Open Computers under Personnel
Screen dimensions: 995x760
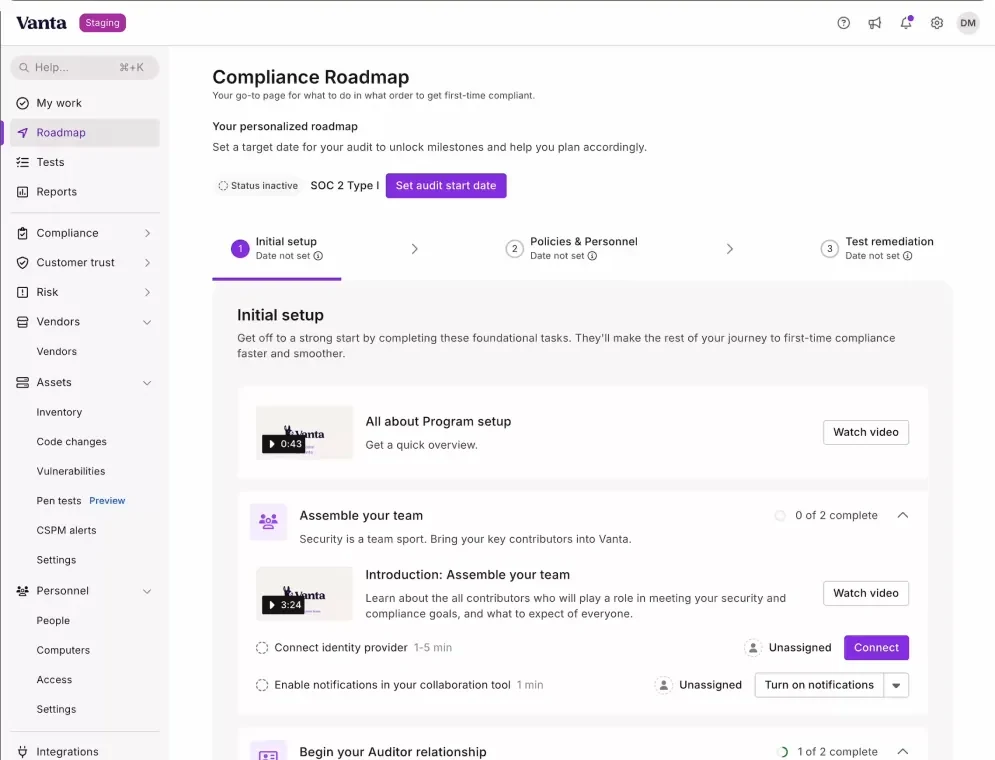click(x=63, y=650)
